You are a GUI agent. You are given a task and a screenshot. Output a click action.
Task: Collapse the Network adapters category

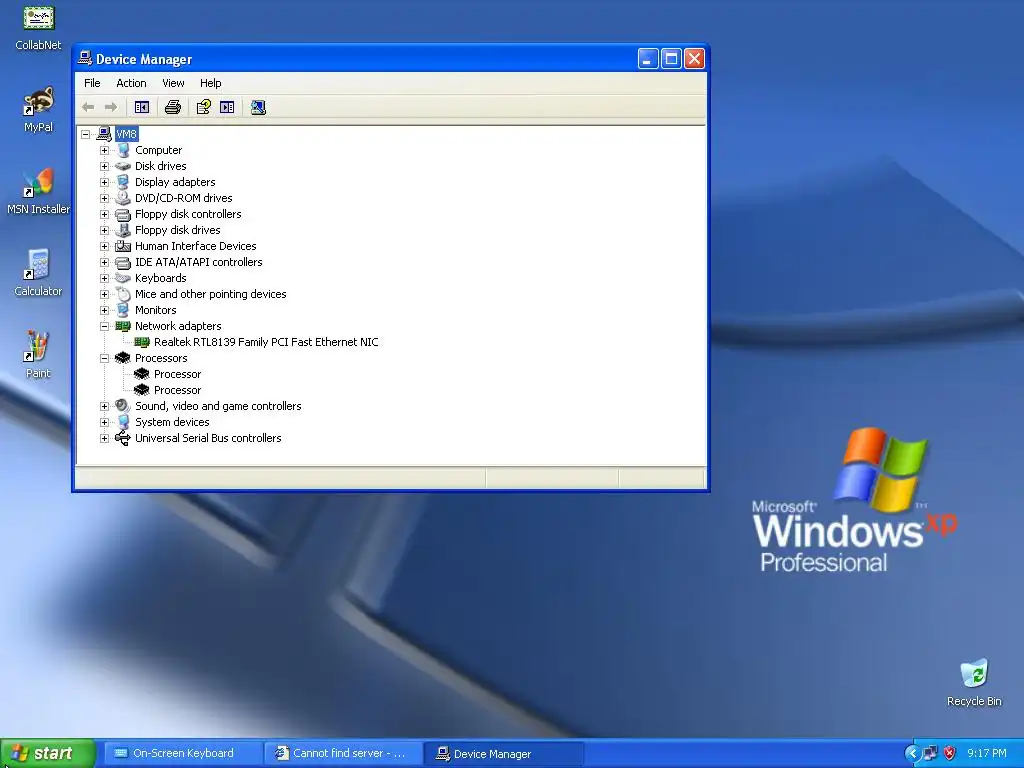(104, 327)
